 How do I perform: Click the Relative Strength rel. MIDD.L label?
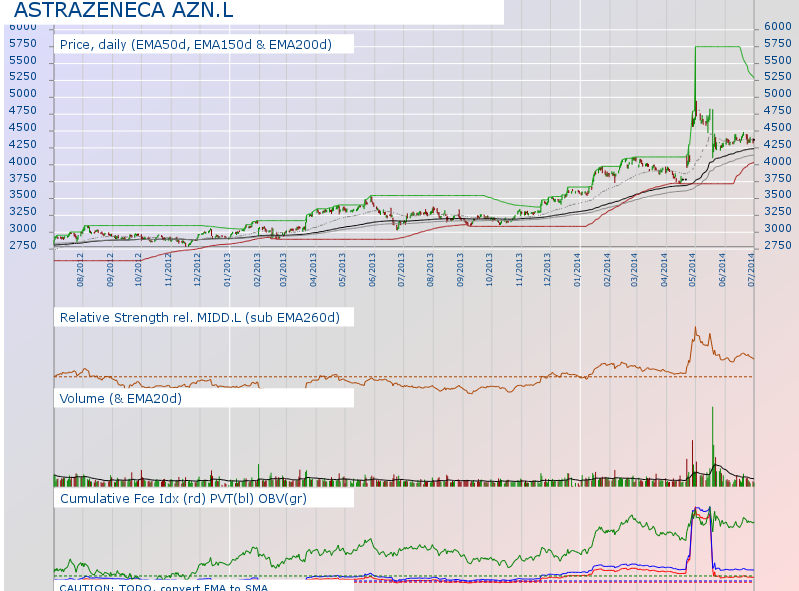point(200,318)
